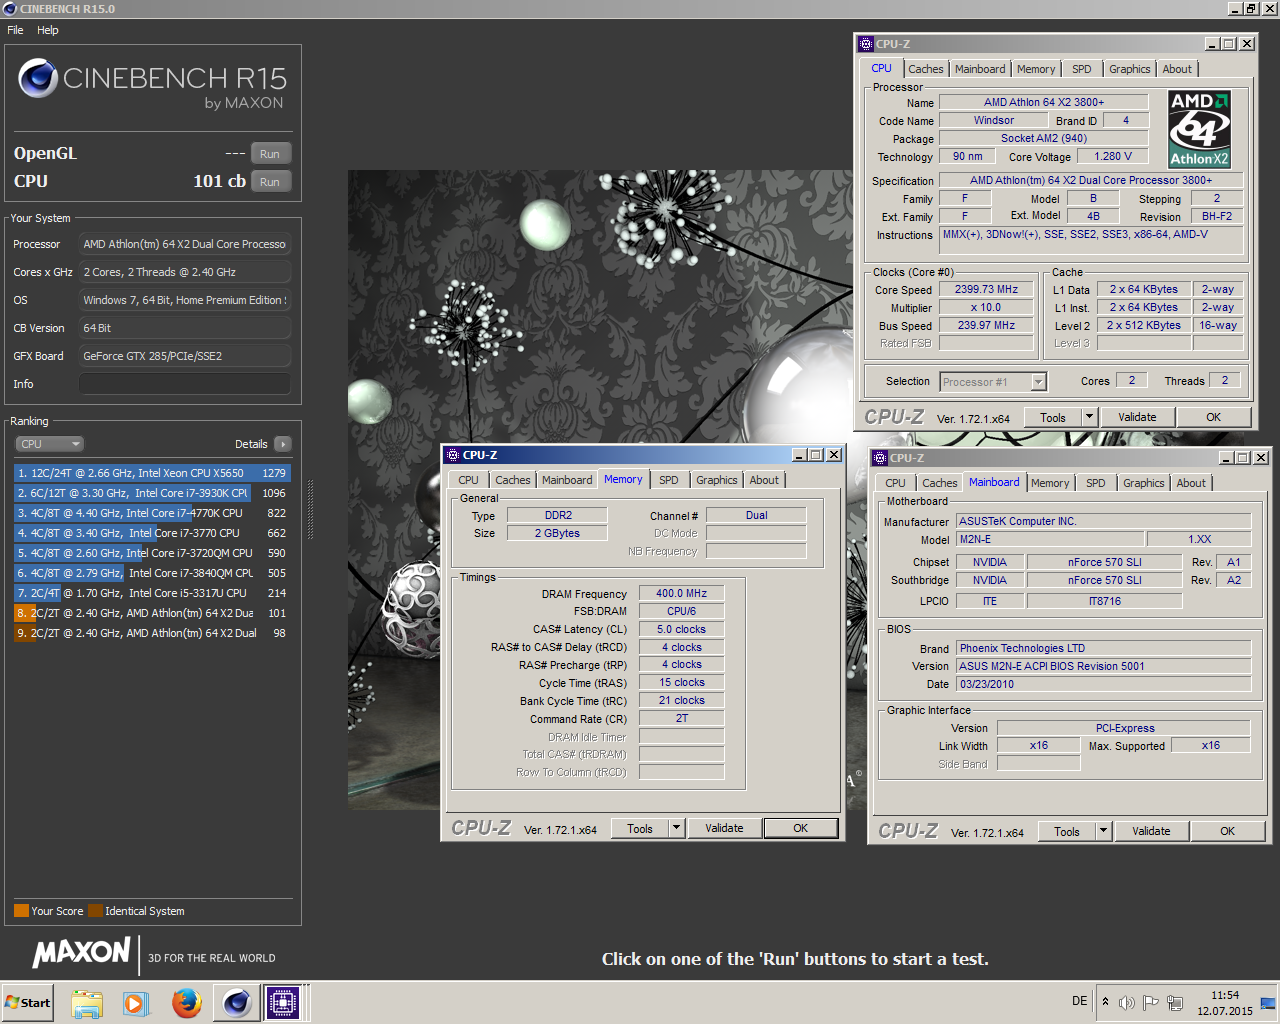
Task: Switch to Caches tab in Mainboard window
Action: (939, 483)
